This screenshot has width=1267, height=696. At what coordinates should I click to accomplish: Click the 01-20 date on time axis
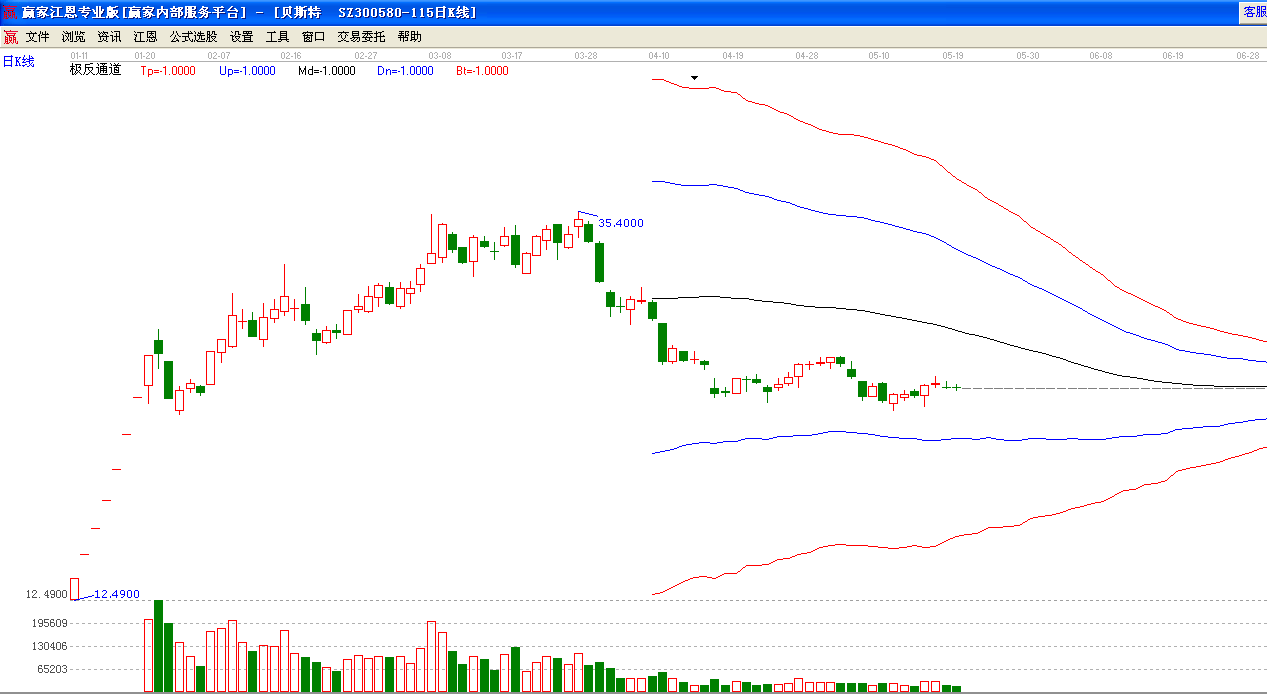point(145,56)
